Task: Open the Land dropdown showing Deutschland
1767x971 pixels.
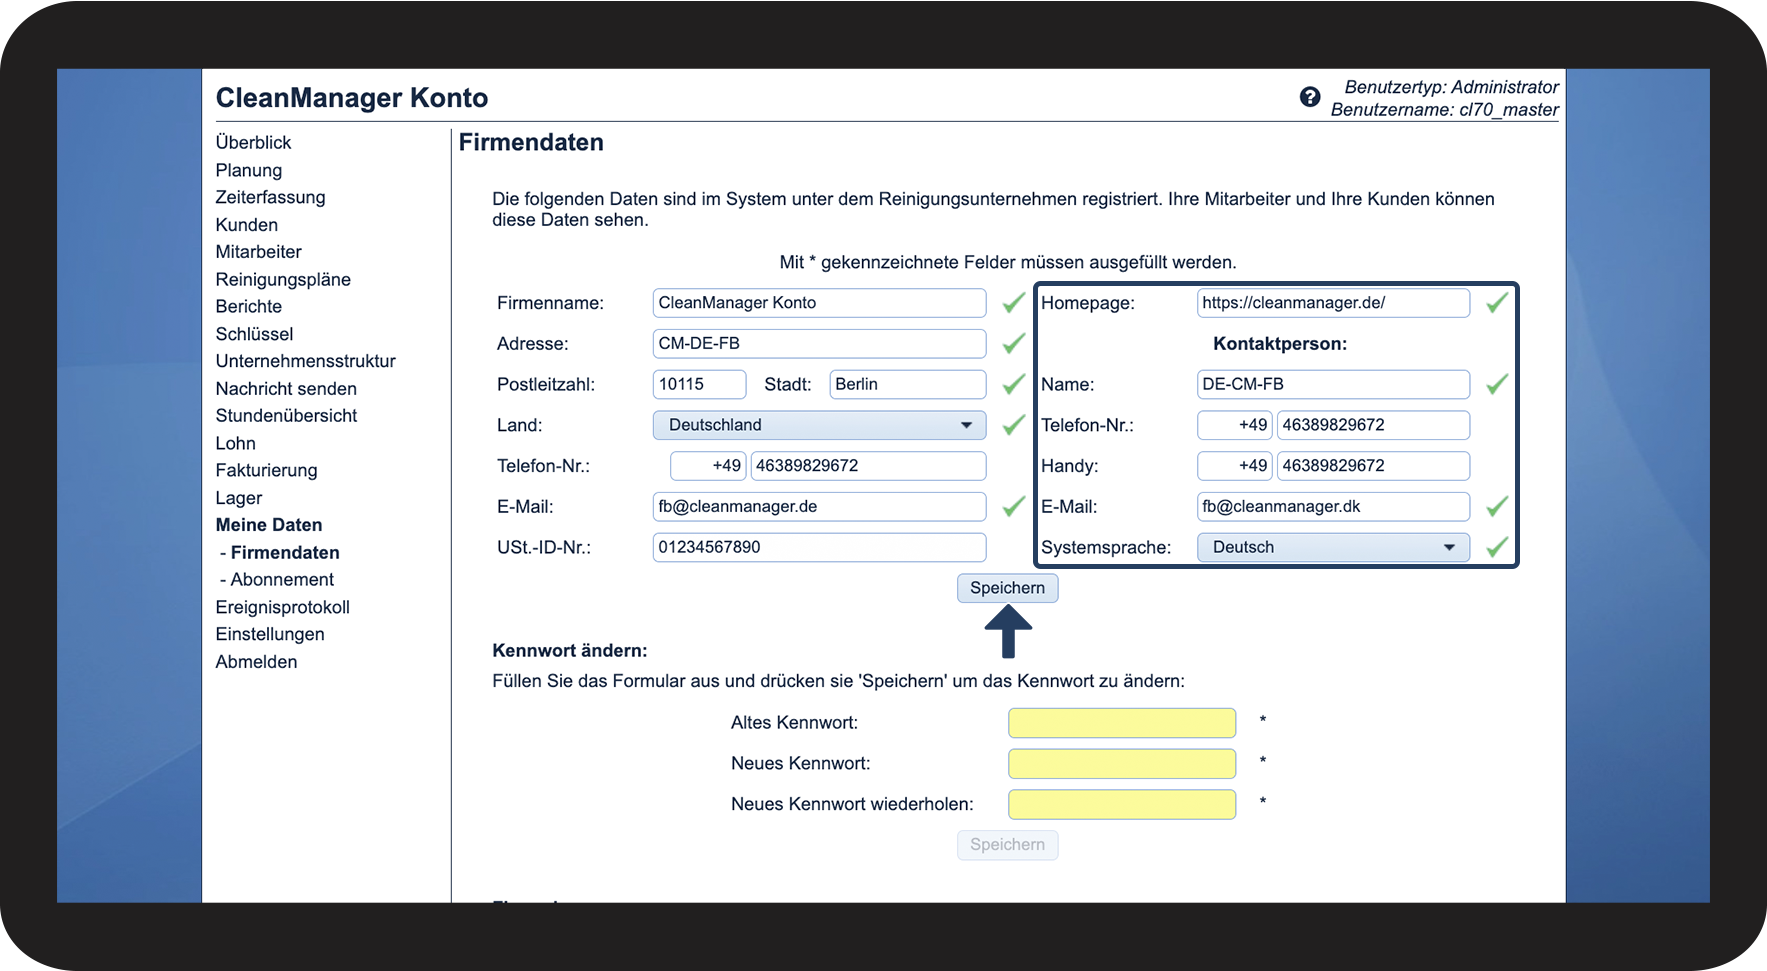Action: pos(819,425)
